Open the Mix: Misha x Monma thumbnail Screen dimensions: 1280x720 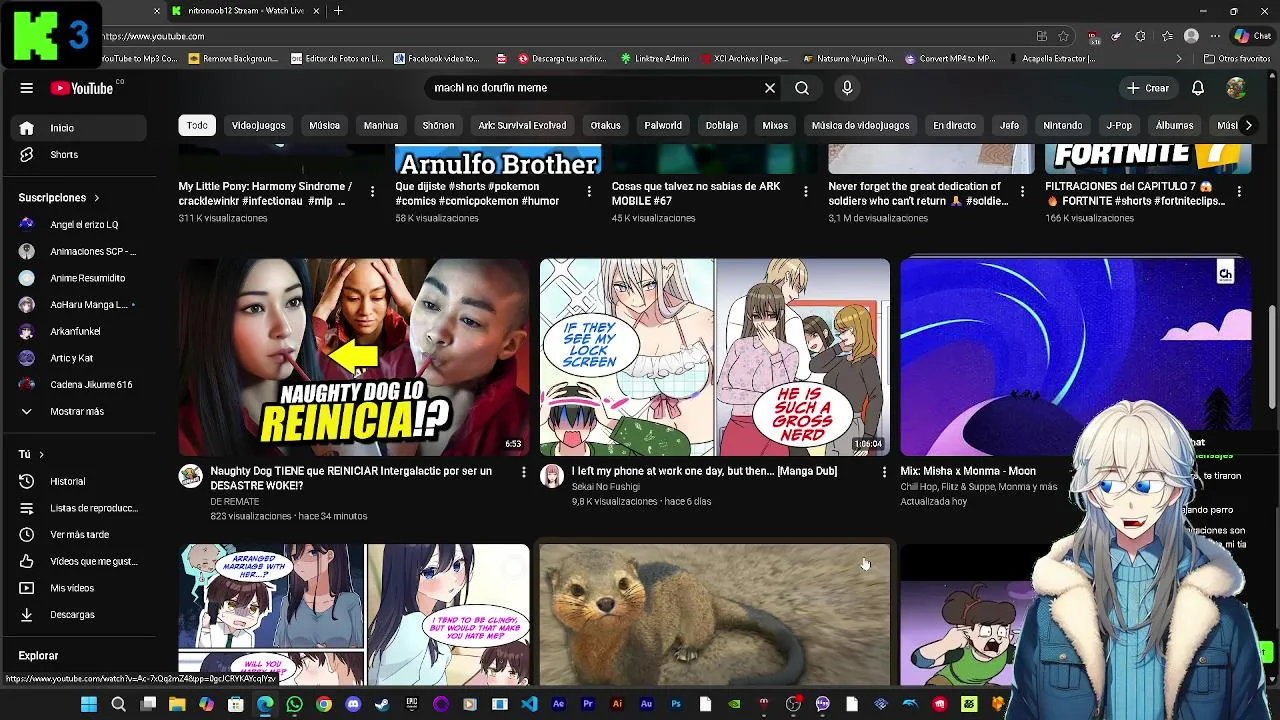coord(1076,357)
